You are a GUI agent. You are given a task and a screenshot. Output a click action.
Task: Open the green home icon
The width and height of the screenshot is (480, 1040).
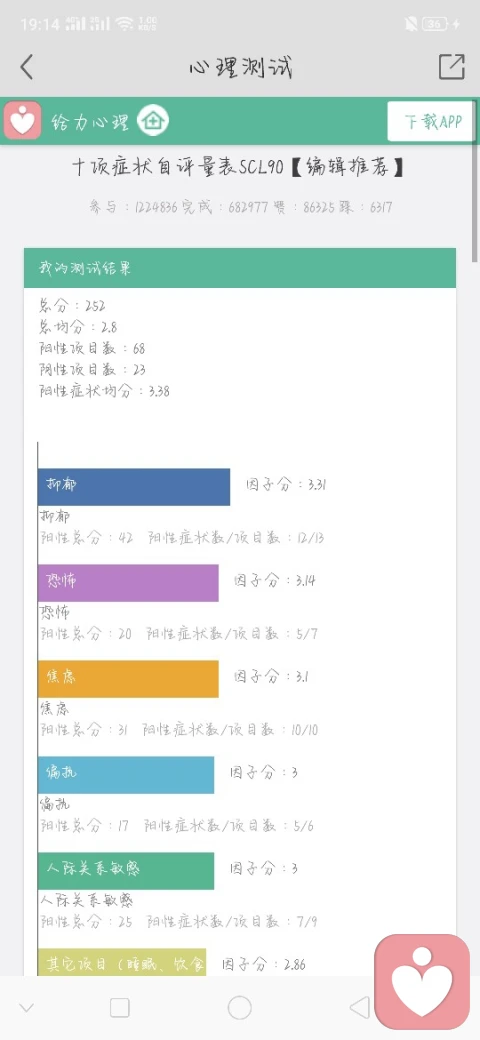[x=153, y=121]
